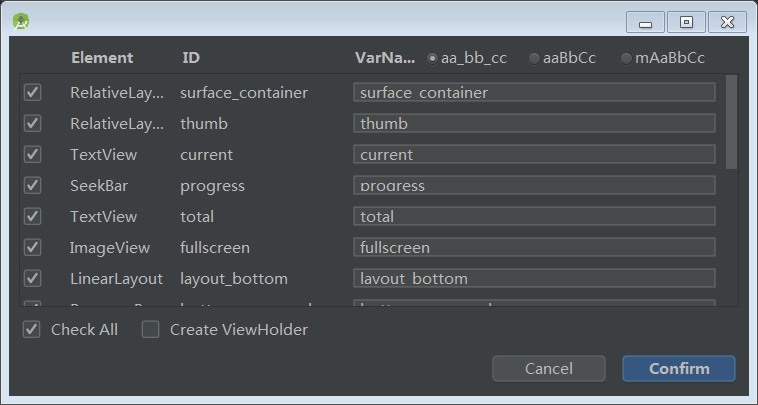Image resolution: width=758 pixels, height=405 pixels.
Task: Click the current variable name field
Action: click(x=534, y=154)
